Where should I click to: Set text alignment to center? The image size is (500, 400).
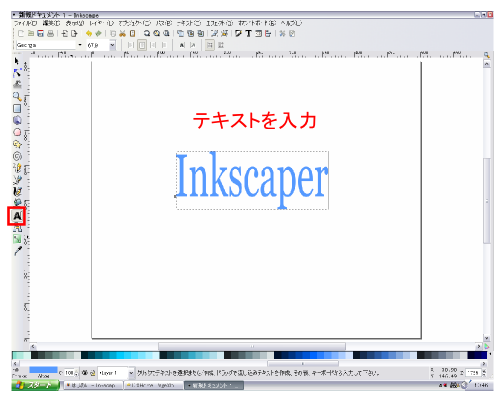tap(142, 45)
